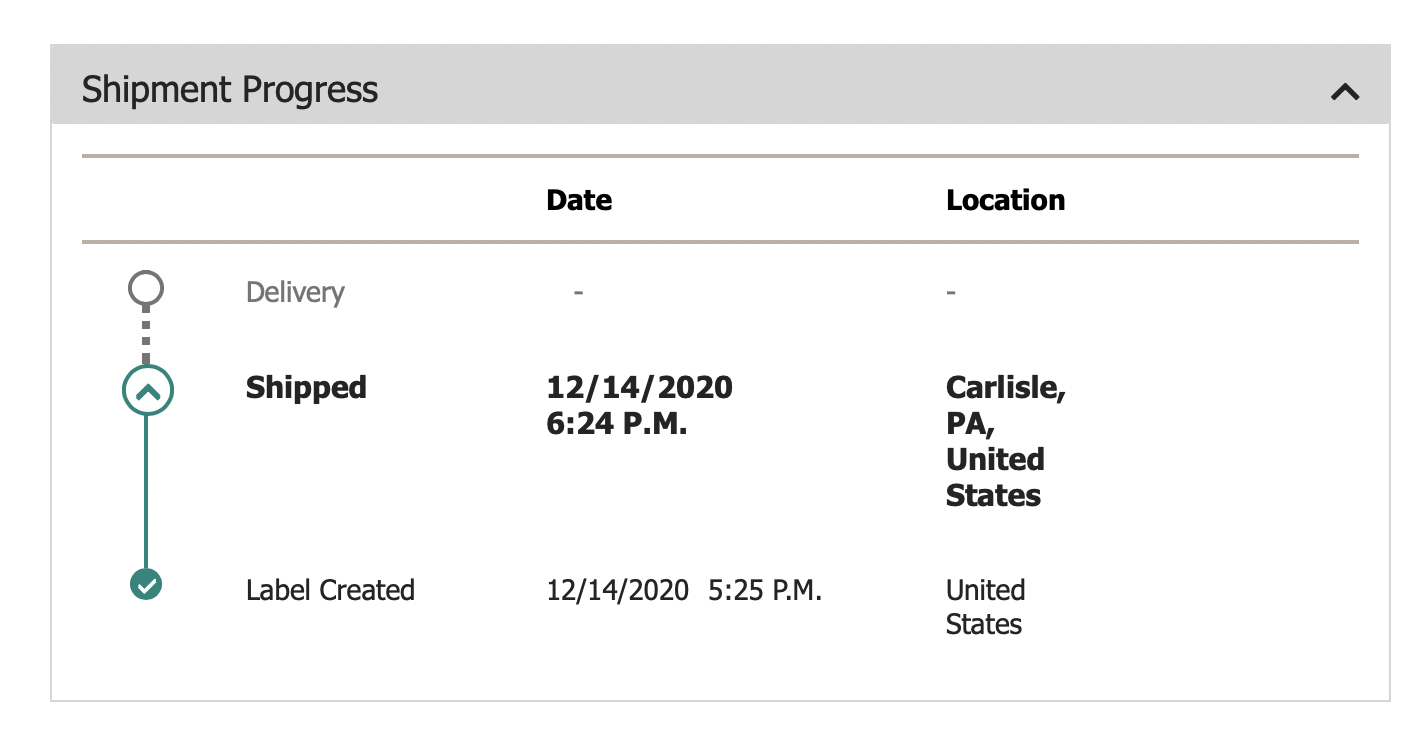Click the empty Delivery status circle
Viewport: 1424px width, 746px height.
tap(146, 289)
